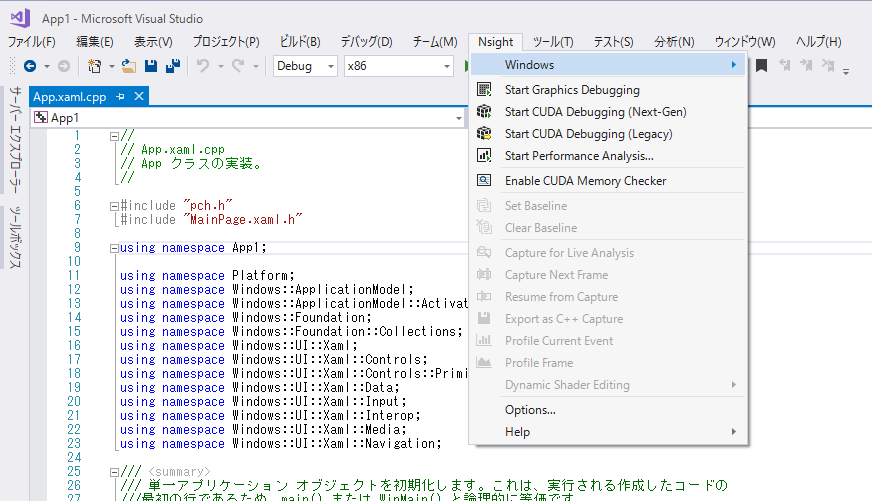
Task: Collapse the include block at line 6
Action: 114,206
